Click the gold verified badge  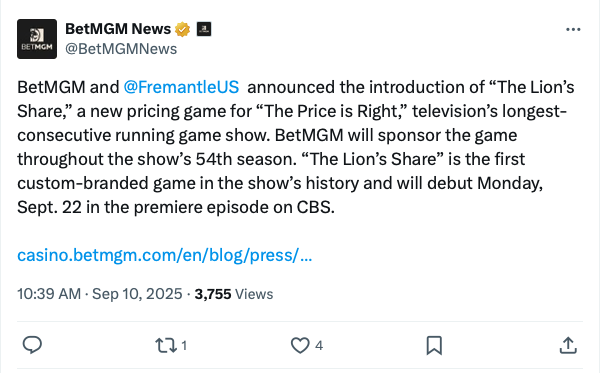(183, 30)
